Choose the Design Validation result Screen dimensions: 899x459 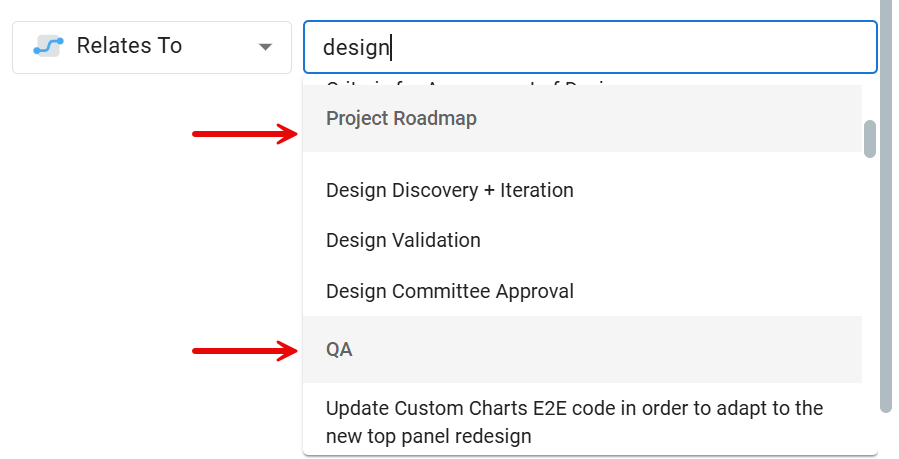(x=403, y=240)
